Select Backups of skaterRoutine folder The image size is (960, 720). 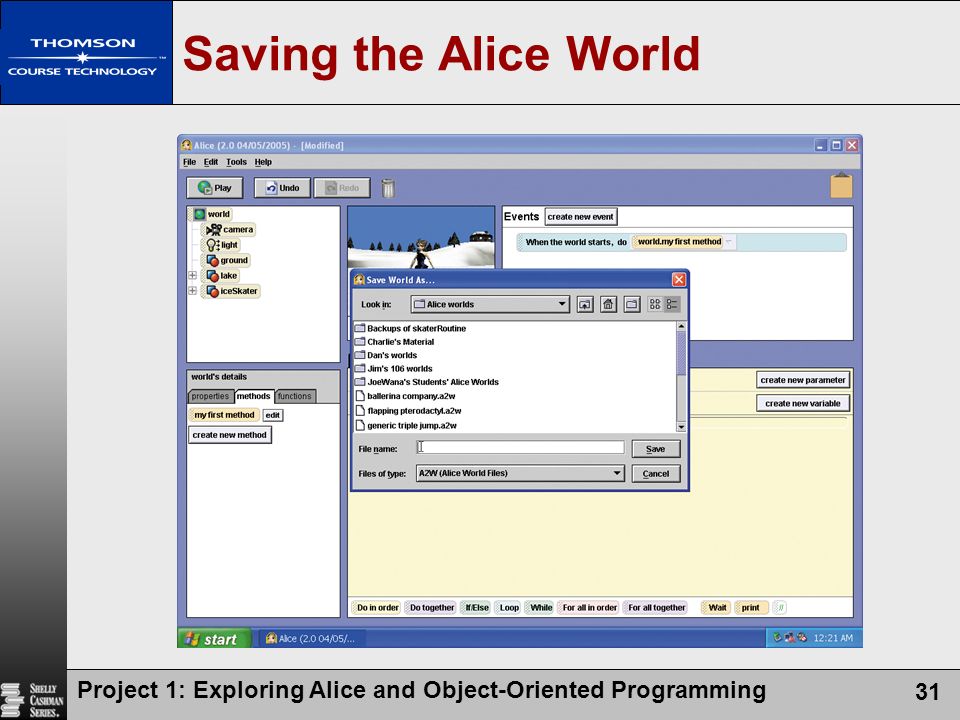(410, 328)
